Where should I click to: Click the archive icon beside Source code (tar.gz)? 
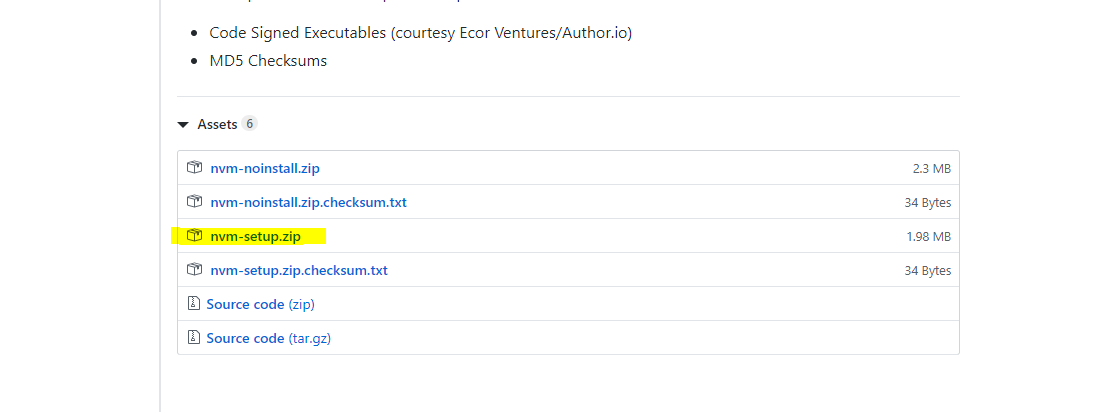pos(194,338)
